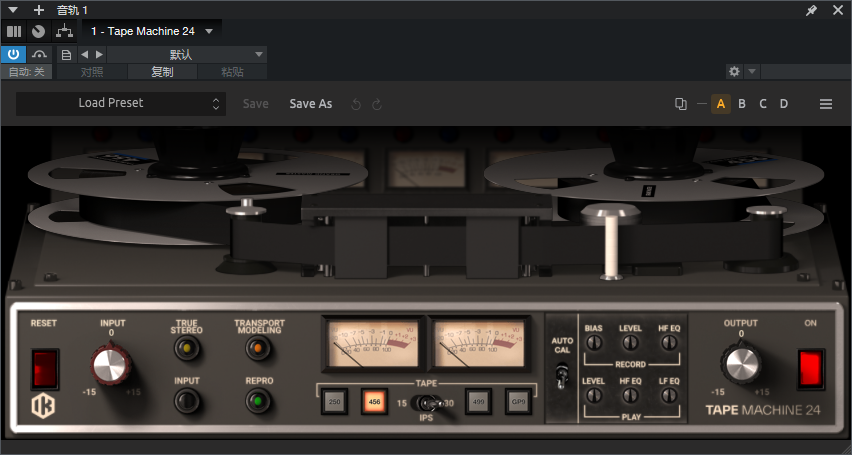Toggle the TRANSPORT MODELING orange button
Screen dimensions: 852x455
coord(259,348)
